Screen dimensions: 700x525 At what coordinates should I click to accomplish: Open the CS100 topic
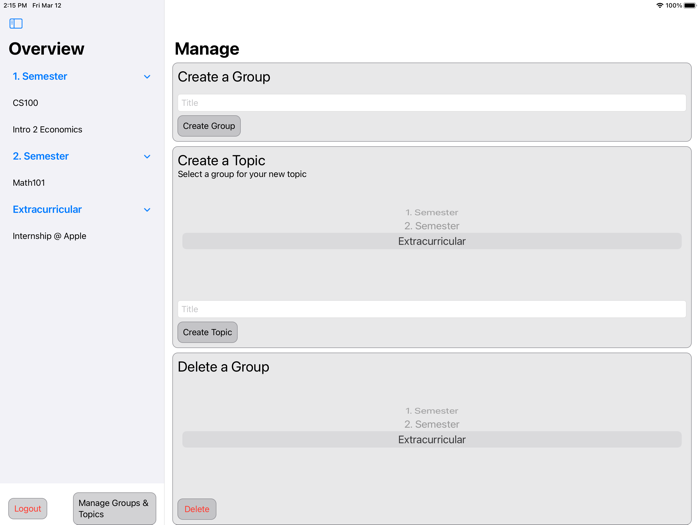(x=26, y=103)
